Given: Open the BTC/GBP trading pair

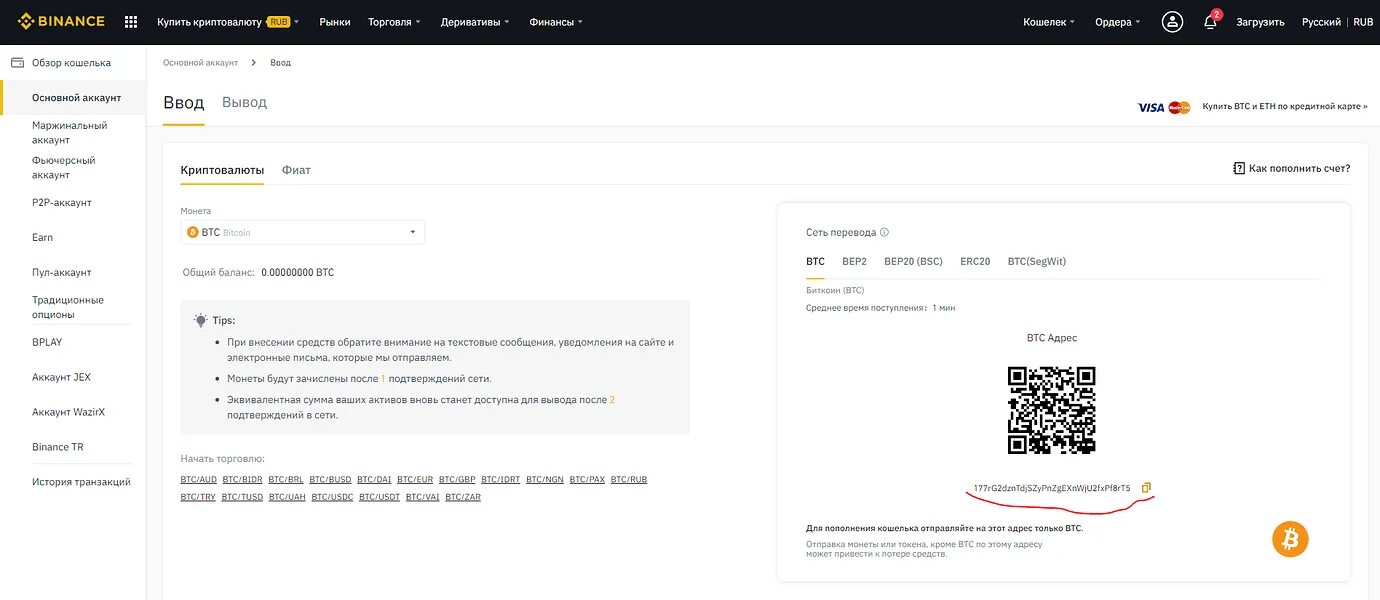Looking at the screenshot, I should [x=457, y=480].
